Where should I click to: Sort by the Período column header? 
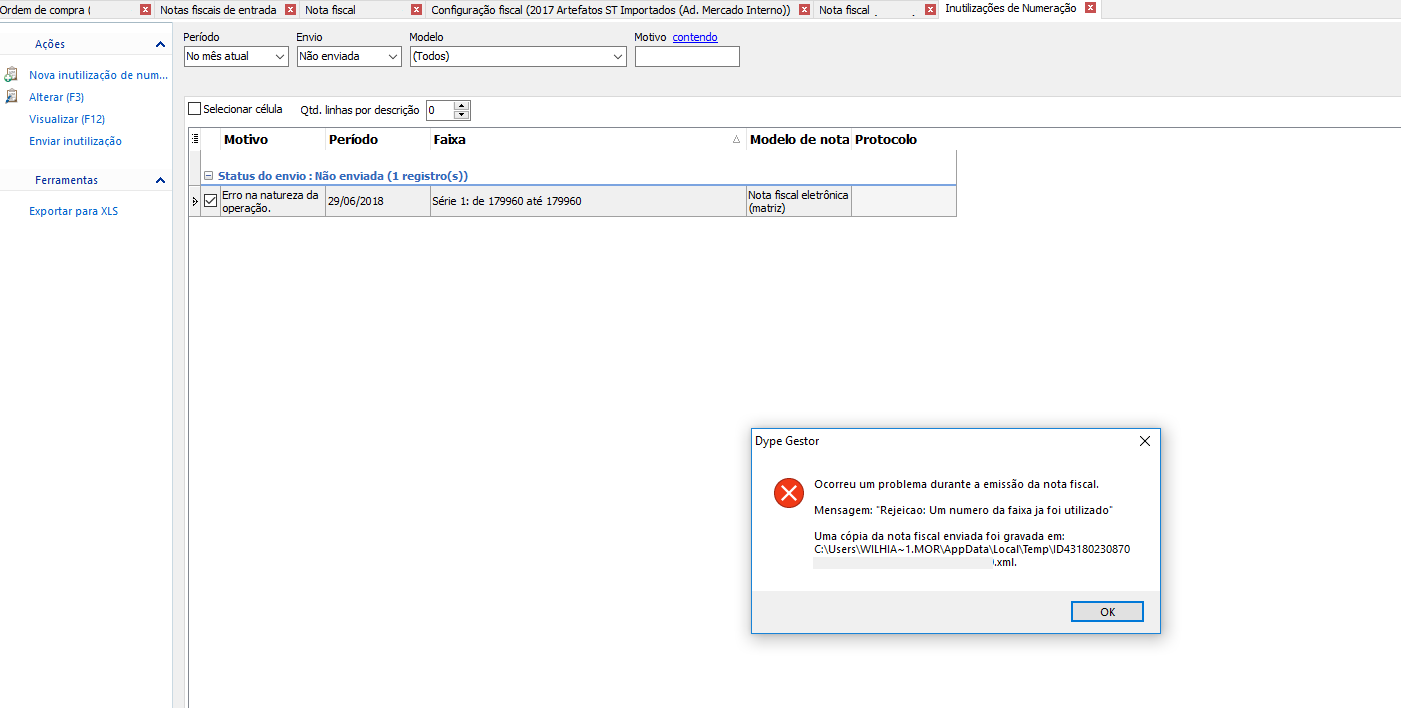378,139
